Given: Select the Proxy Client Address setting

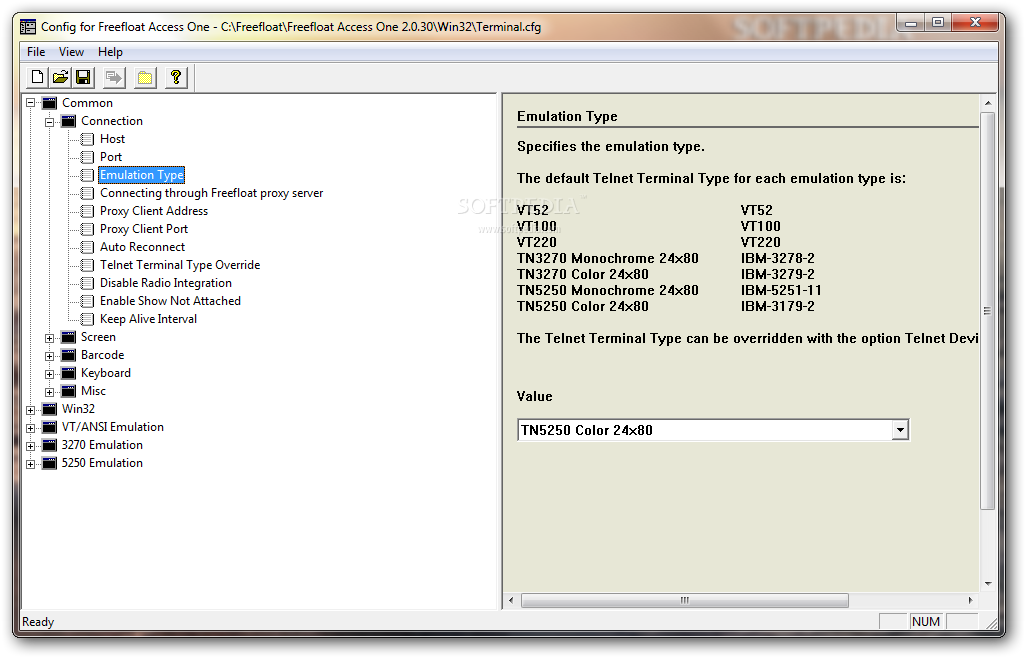Looking at the screenshot, I should coord(154,211).
